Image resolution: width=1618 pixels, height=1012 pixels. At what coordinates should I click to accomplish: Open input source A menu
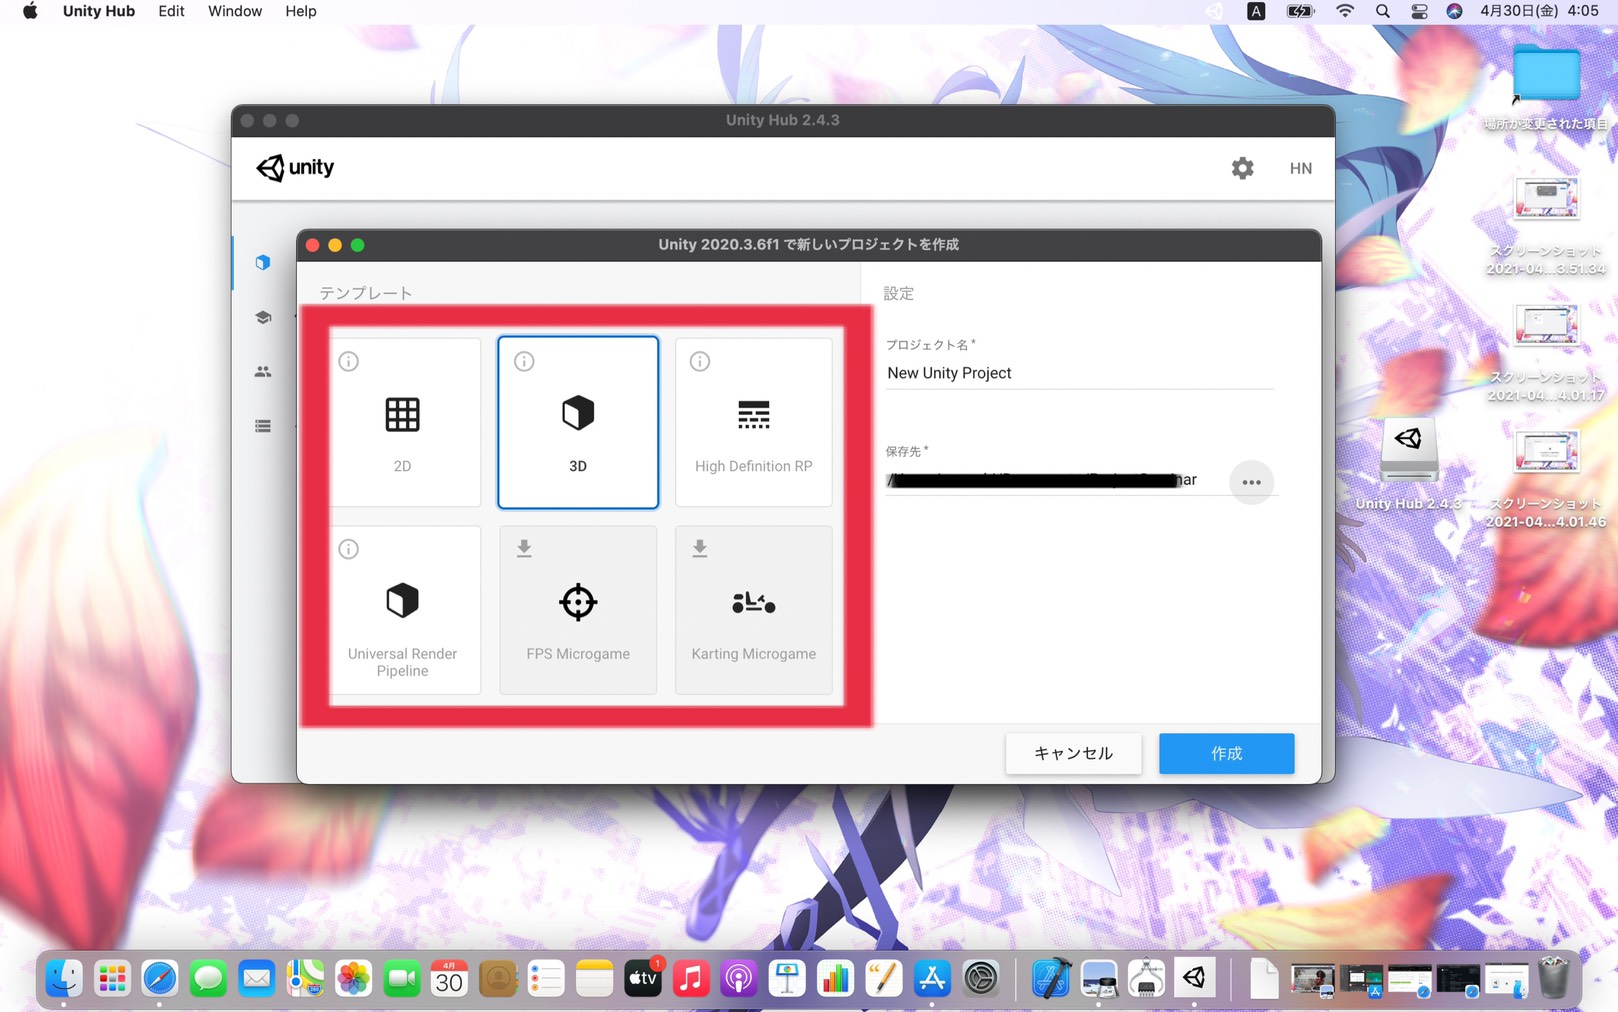tap(1256, 11)
